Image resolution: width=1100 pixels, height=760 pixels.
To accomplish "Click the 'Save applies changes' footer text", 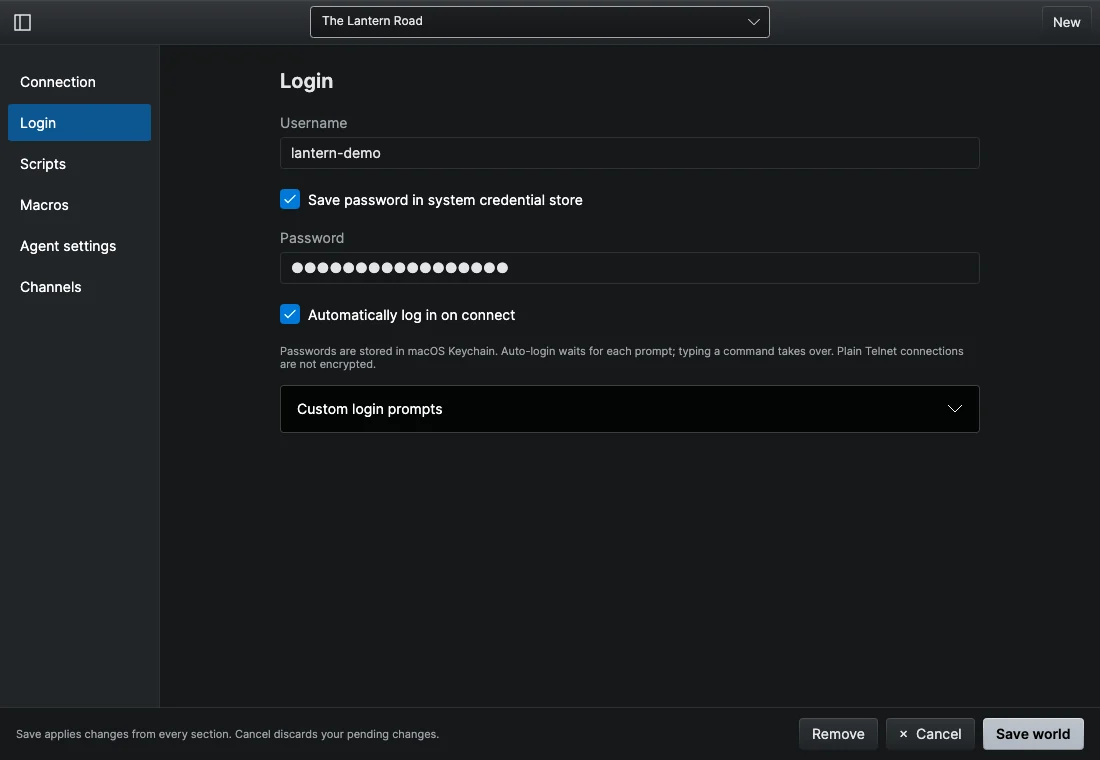I will [227, 734].
